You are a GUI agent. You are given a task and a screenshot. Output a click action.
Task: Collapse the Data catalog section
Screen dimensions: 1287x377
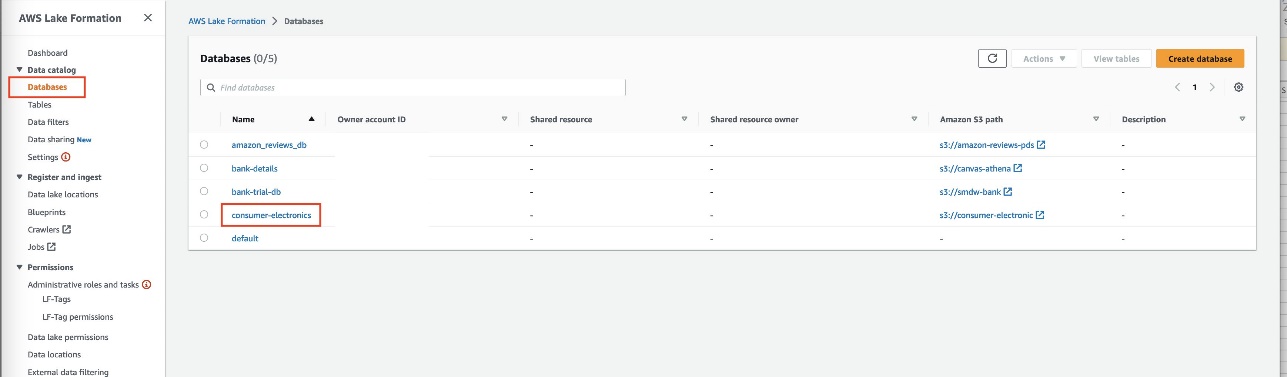(19, 70)
